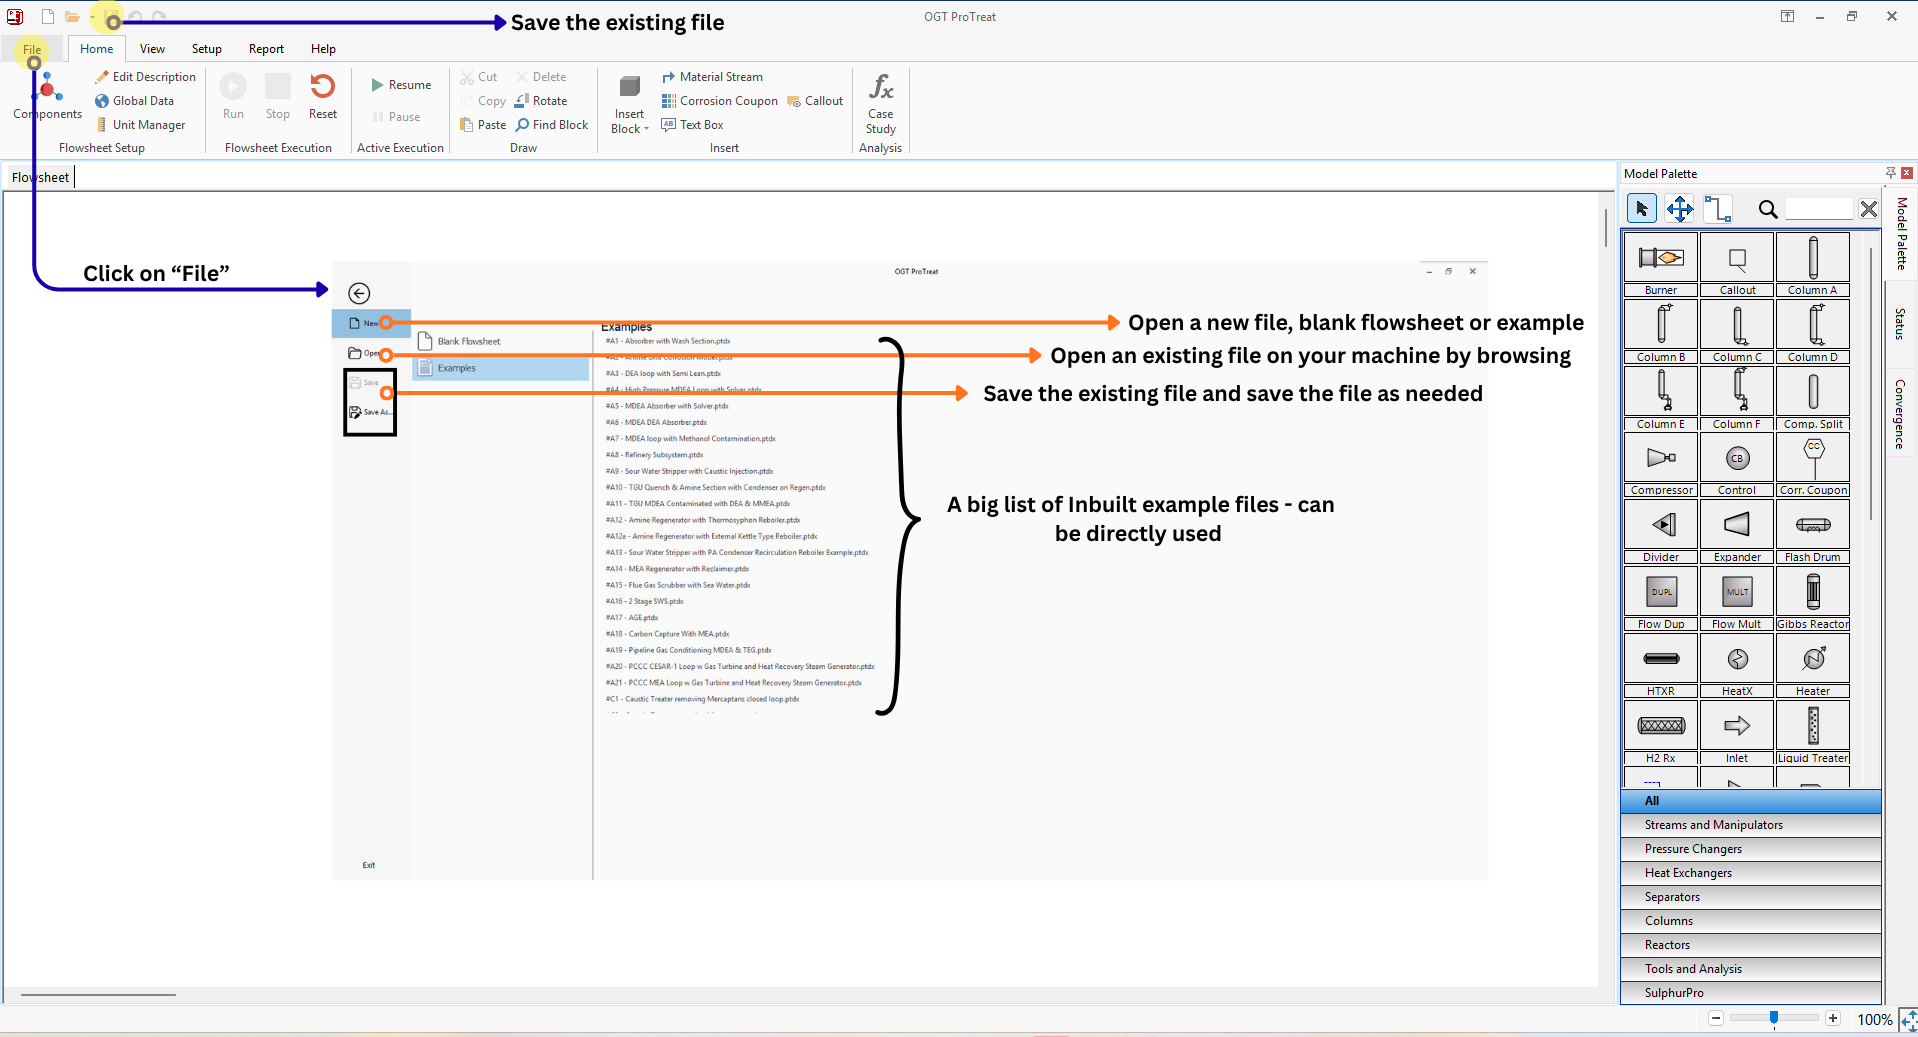Open the Report ribbon tab
Viewport: 1918px width, 1037px height.
(266, 49)
